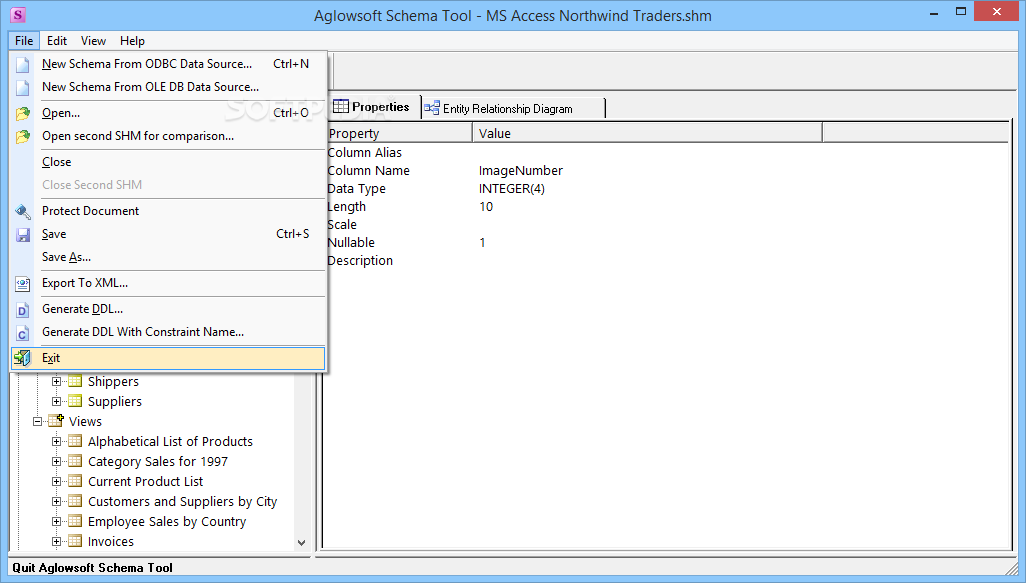This screenshot has height=583, width=1026.
Task: Open the File menu
Action: (24, 41)
